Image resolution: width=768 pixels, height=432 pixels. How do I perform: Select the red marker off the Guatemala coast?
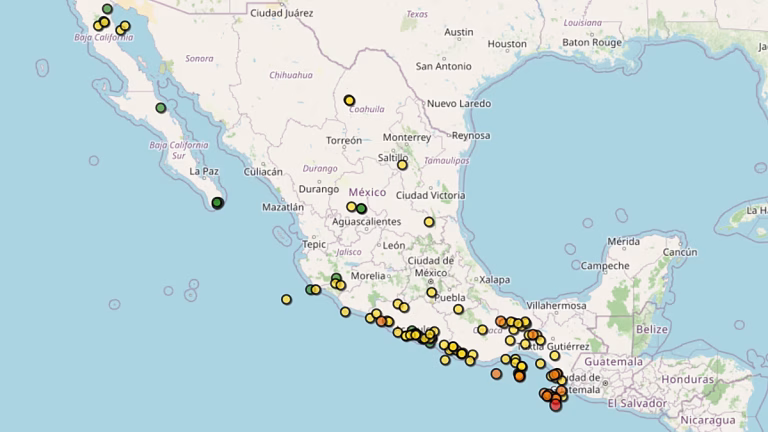(555, 405)
